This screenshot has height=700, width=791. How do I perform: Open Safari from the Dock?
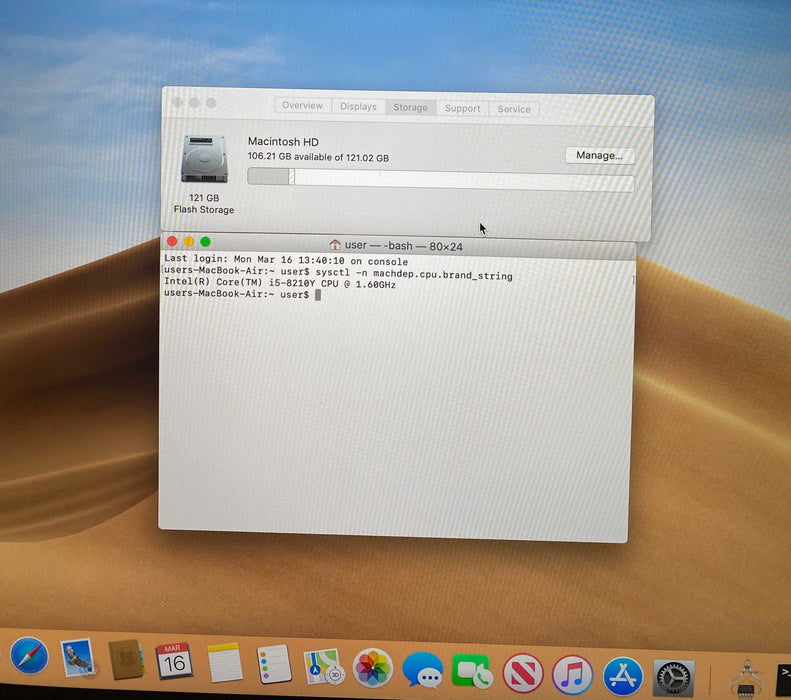pyautogui.click(x=29, y=656)
